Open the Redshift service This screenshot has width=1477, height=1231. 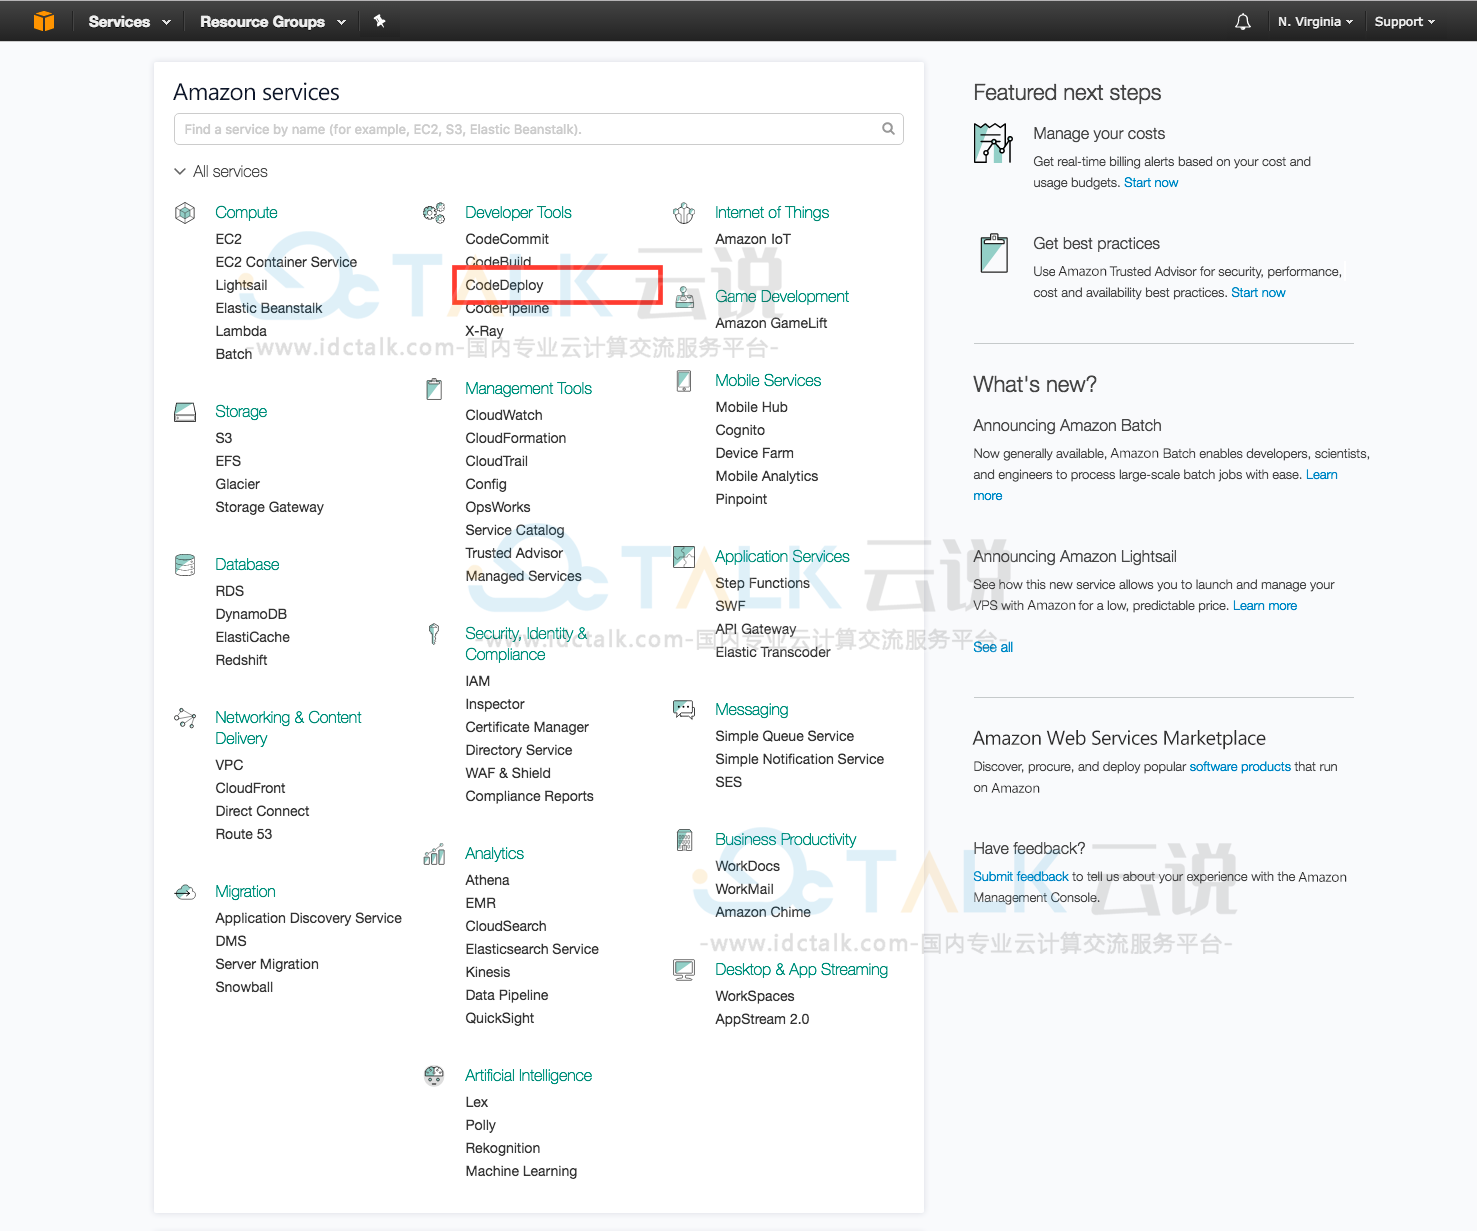(x=241, y=660)
